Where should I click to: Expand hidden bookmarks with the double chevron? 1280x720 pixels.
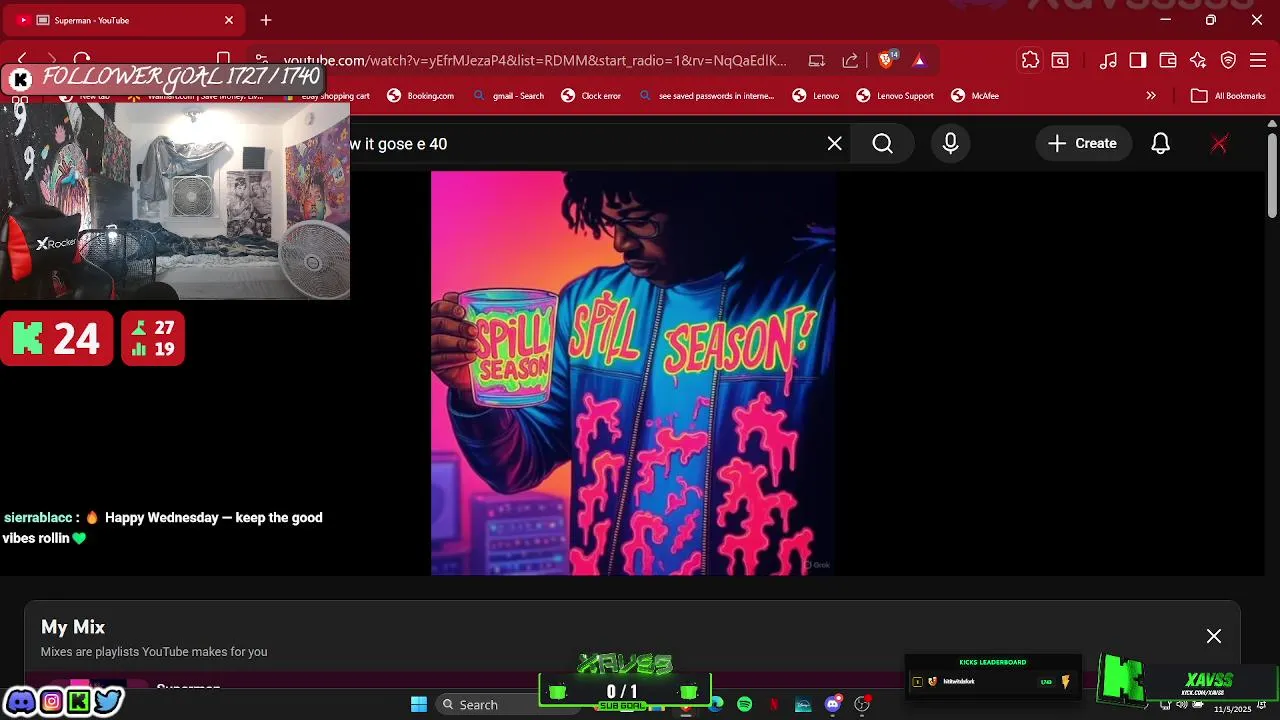pyautogui.click(x=1151, y=96)
